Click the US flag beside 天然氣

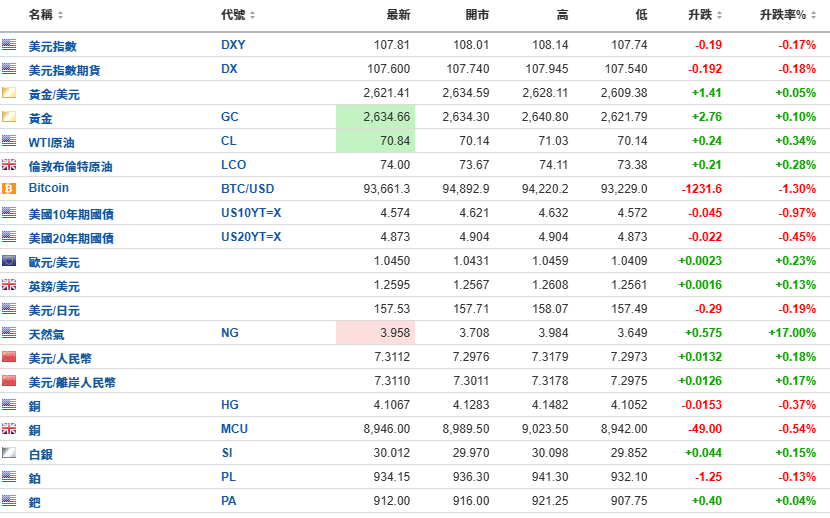click(9, 333)
